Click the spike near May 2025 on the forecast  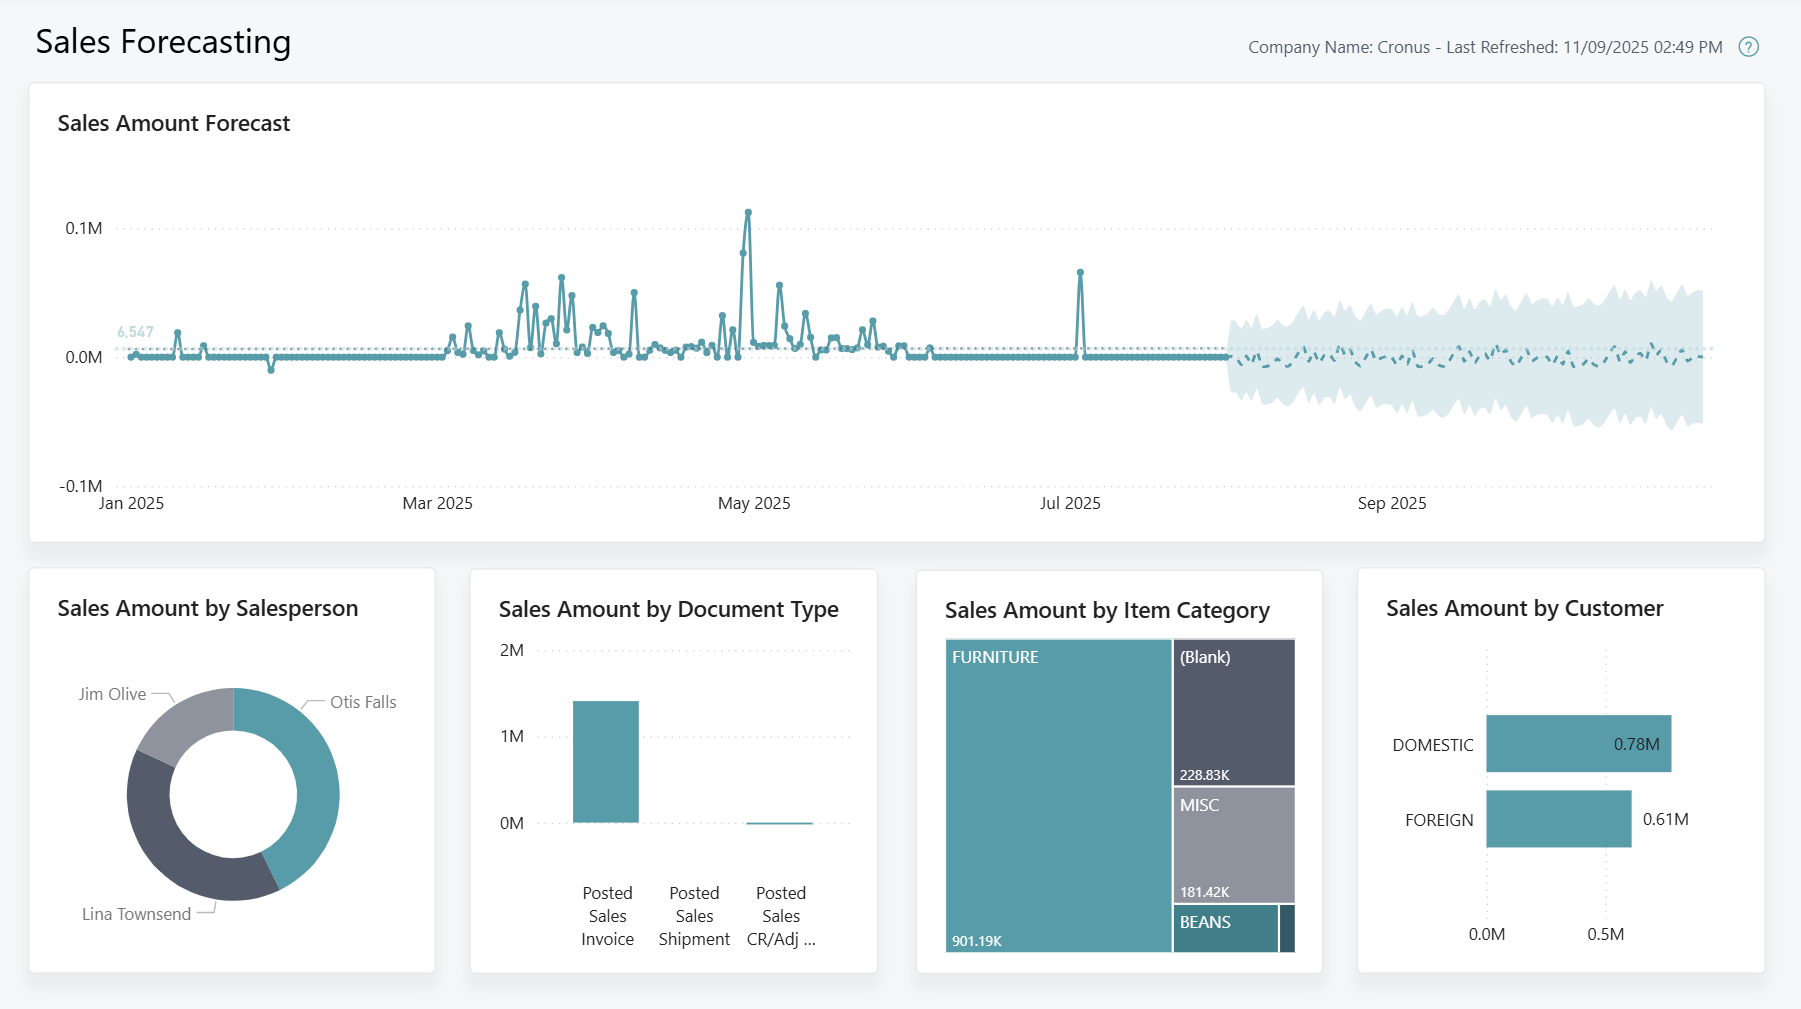[748, 213]
